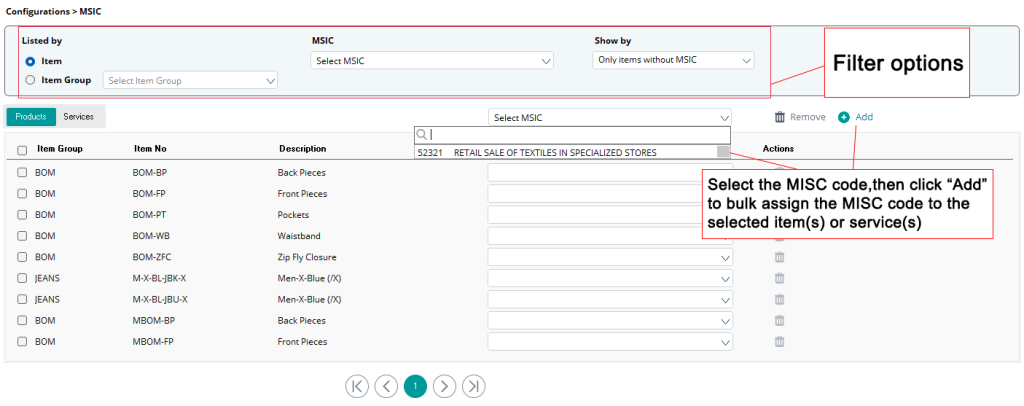Tick the BOM-WB Waistband checkbox
The image size is (1024, 406).
click(22, 236)
